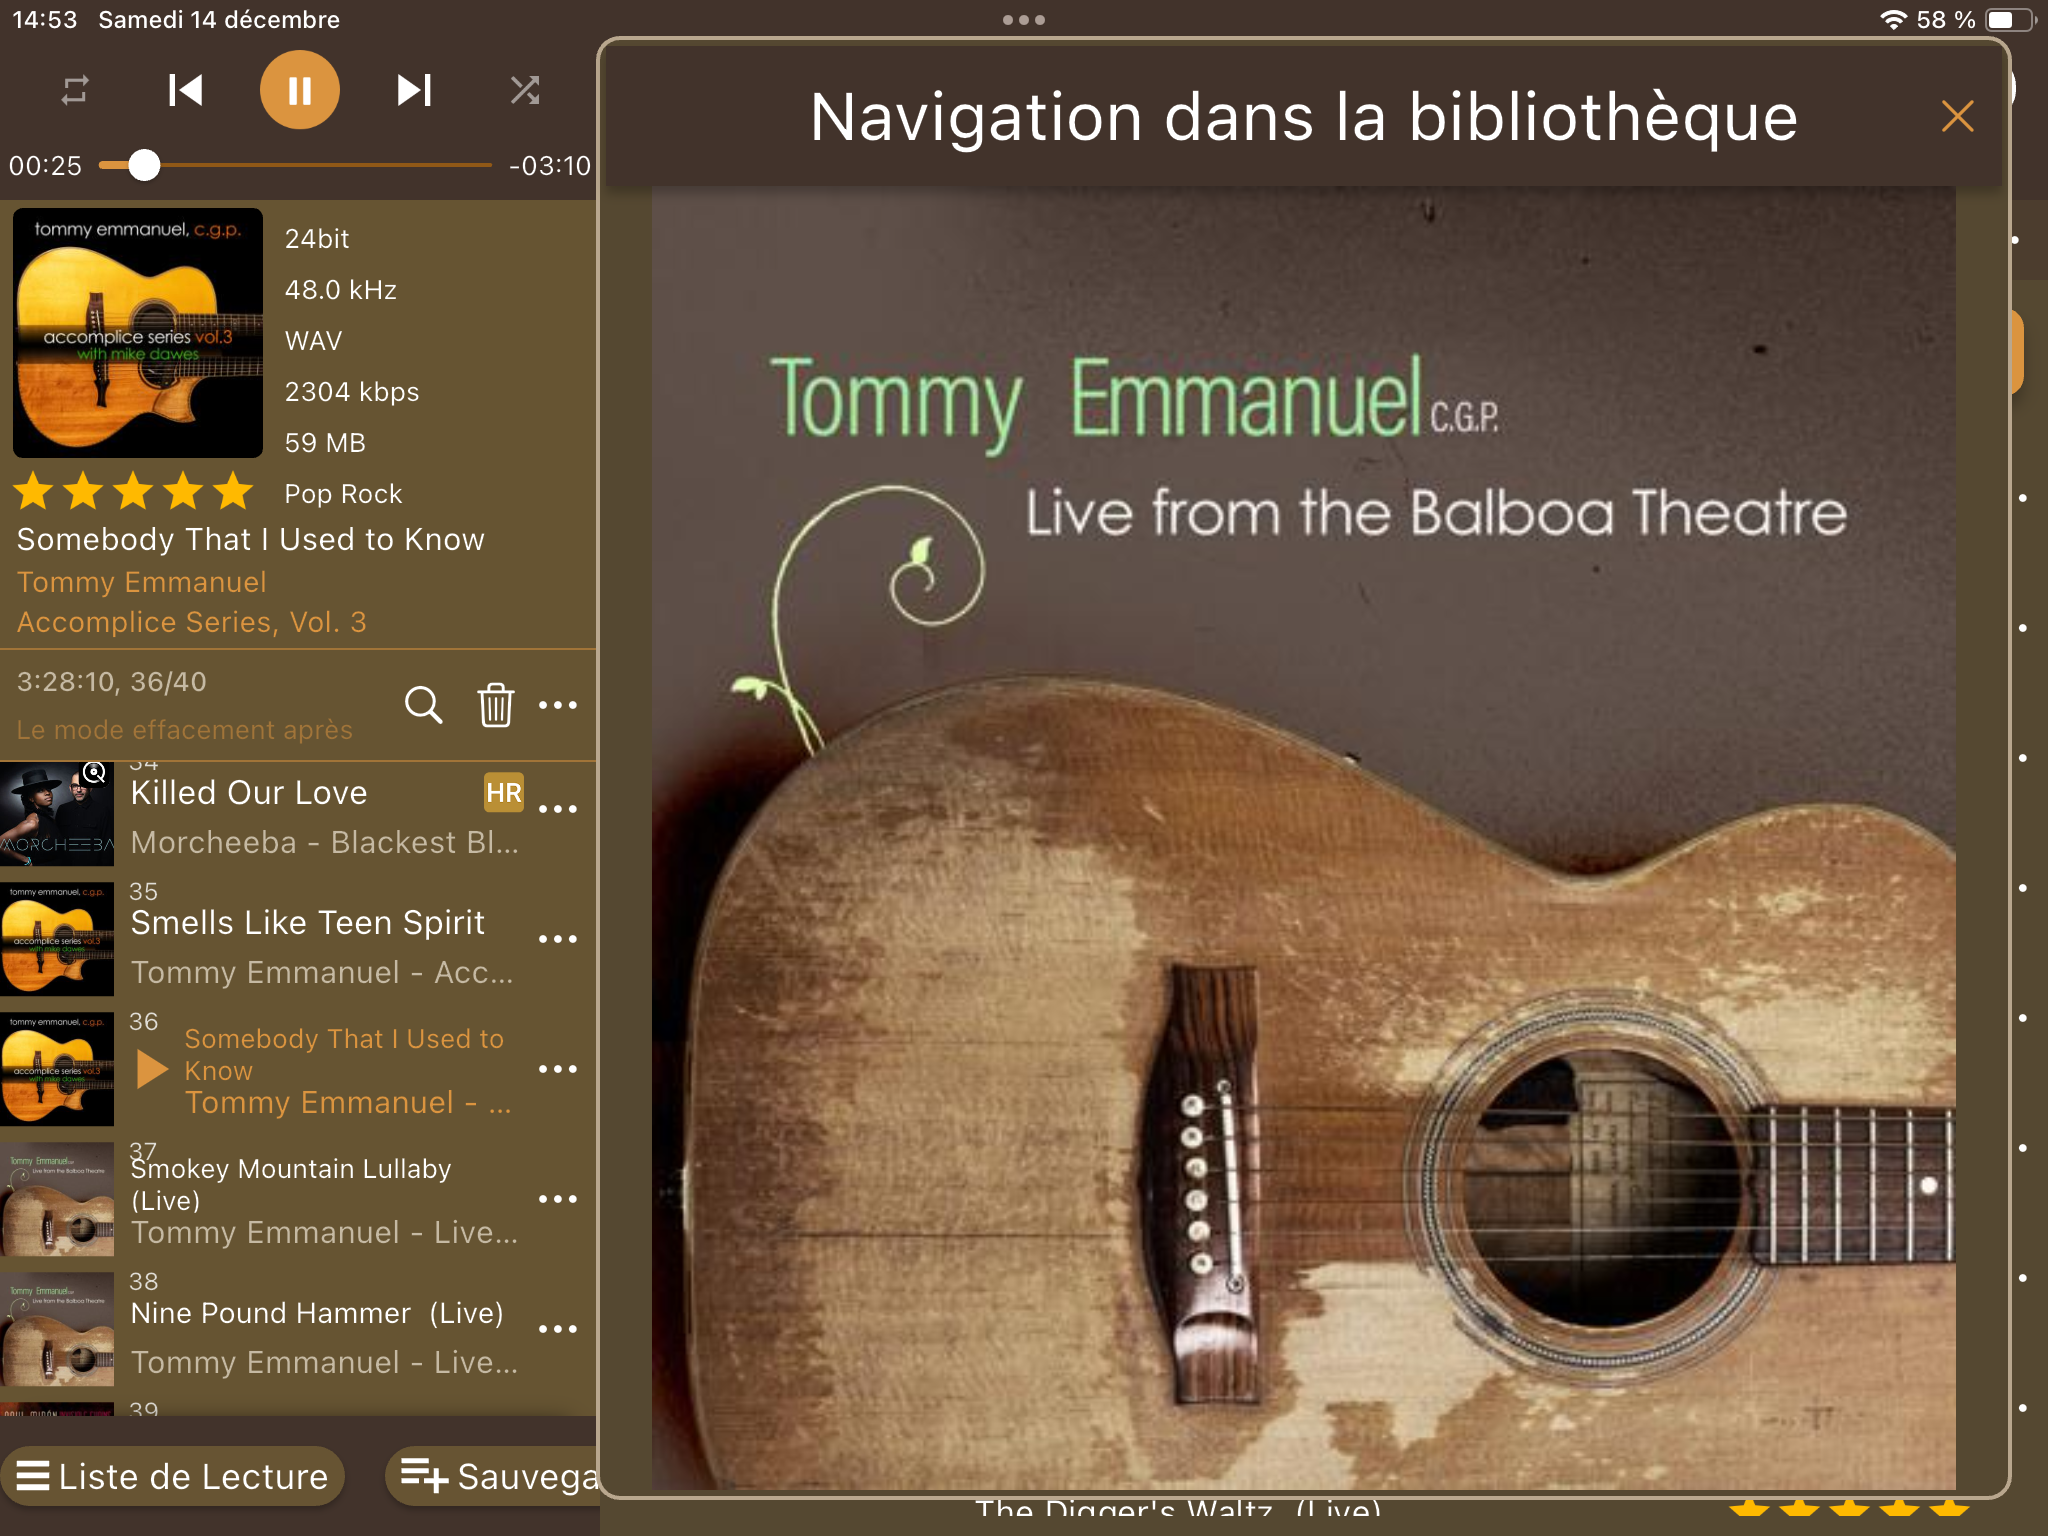The height and width of the screenshot is (1536, 2048).
Task: Open the Liste de Lecture tab
Action: [x=172, y=1476]
